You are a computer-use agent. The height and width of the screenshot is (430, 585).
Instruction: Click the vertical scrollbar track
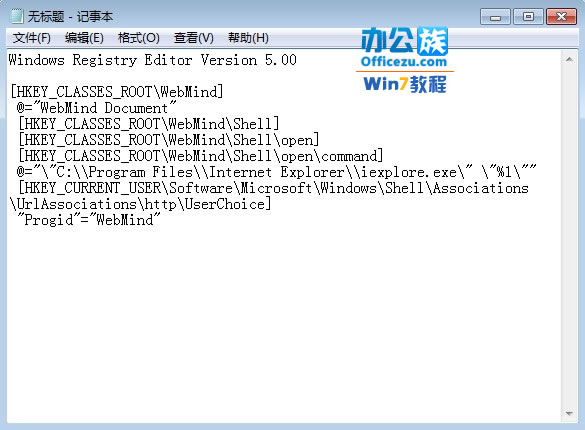point(569,236)
